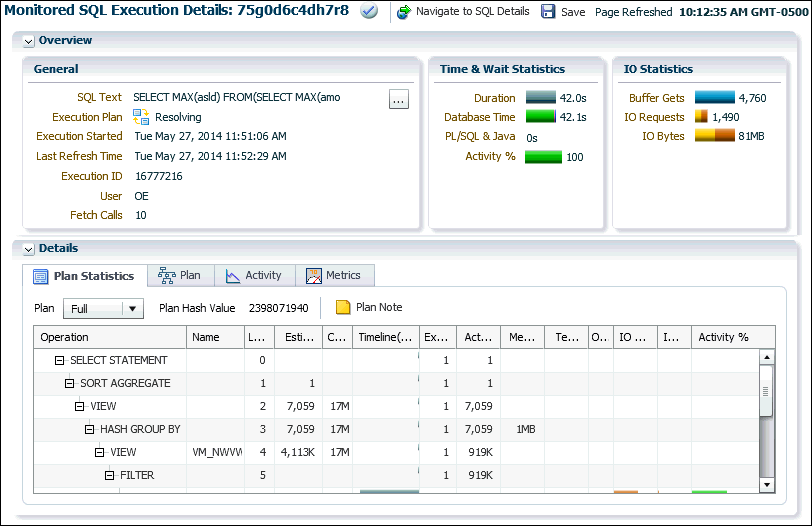Open the Metrics tab
The image size is (812, 526).
point(335,275)
